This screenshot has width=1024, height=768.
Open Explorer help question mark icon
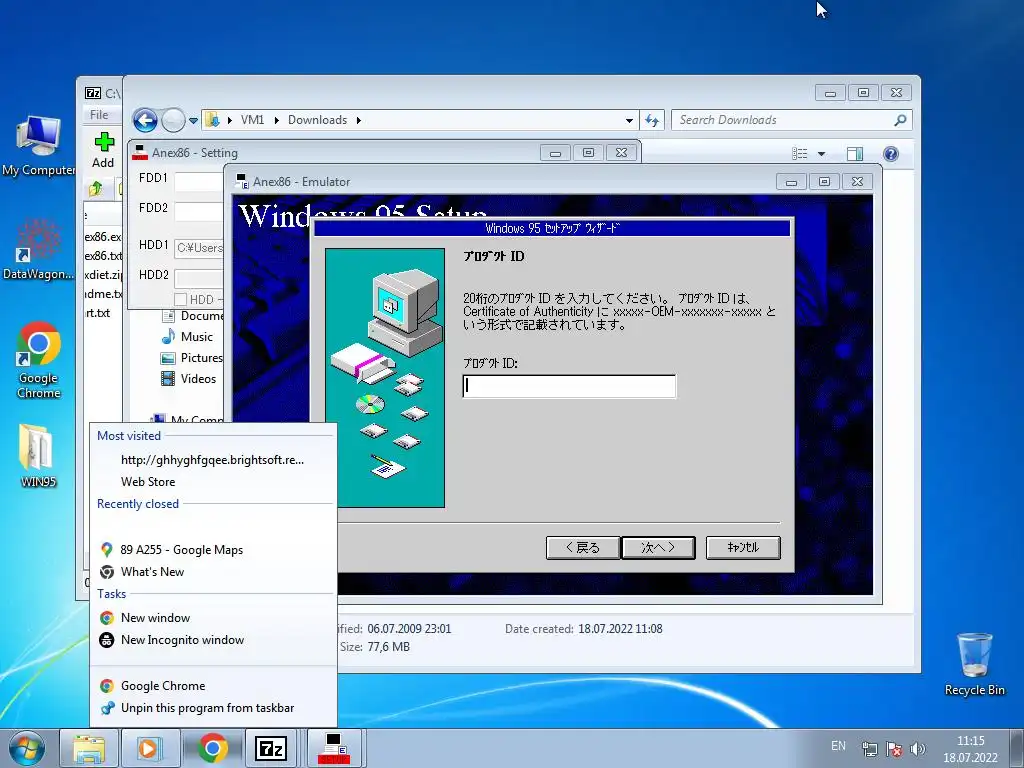tap(890, 153)
